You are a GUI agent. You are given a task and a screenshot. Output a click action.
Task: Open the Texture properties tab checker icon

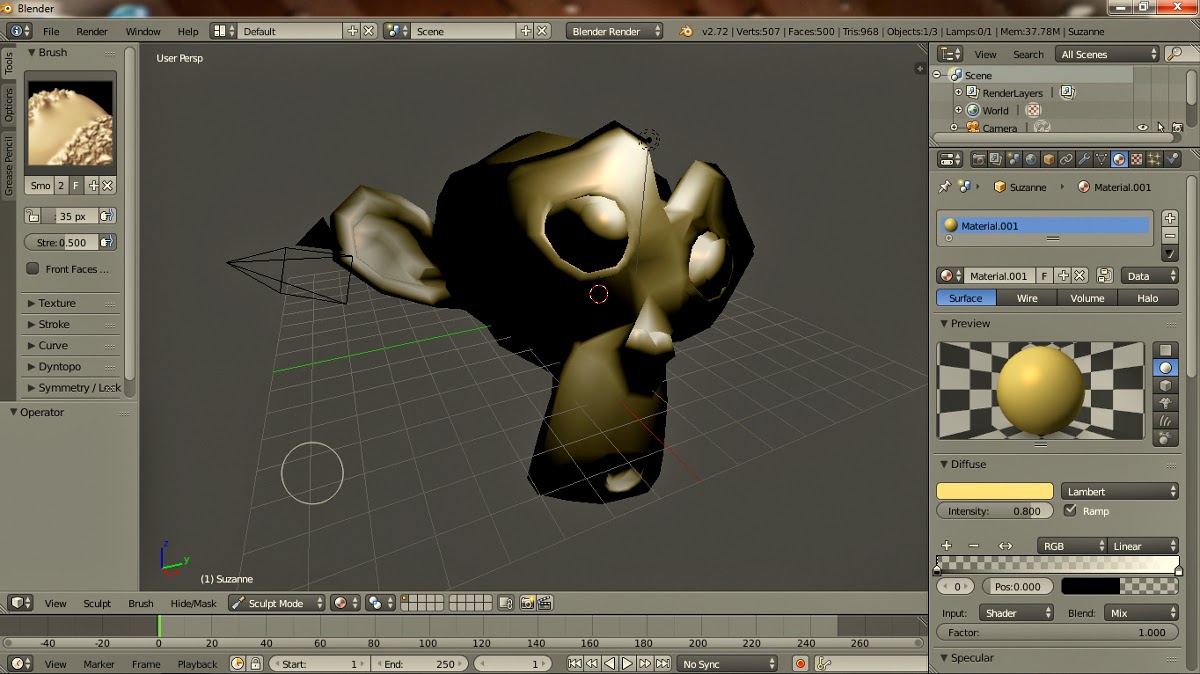pos(1137,159)
